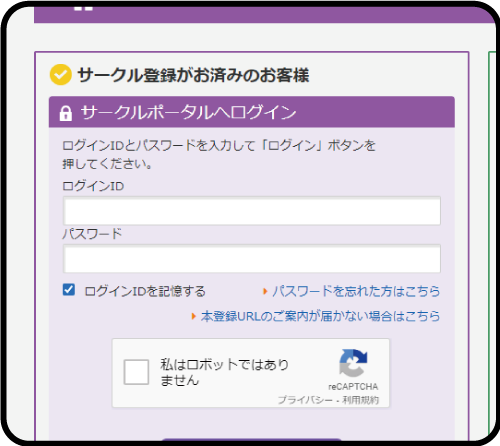Click the purple login button at bottom

point(252,440)
